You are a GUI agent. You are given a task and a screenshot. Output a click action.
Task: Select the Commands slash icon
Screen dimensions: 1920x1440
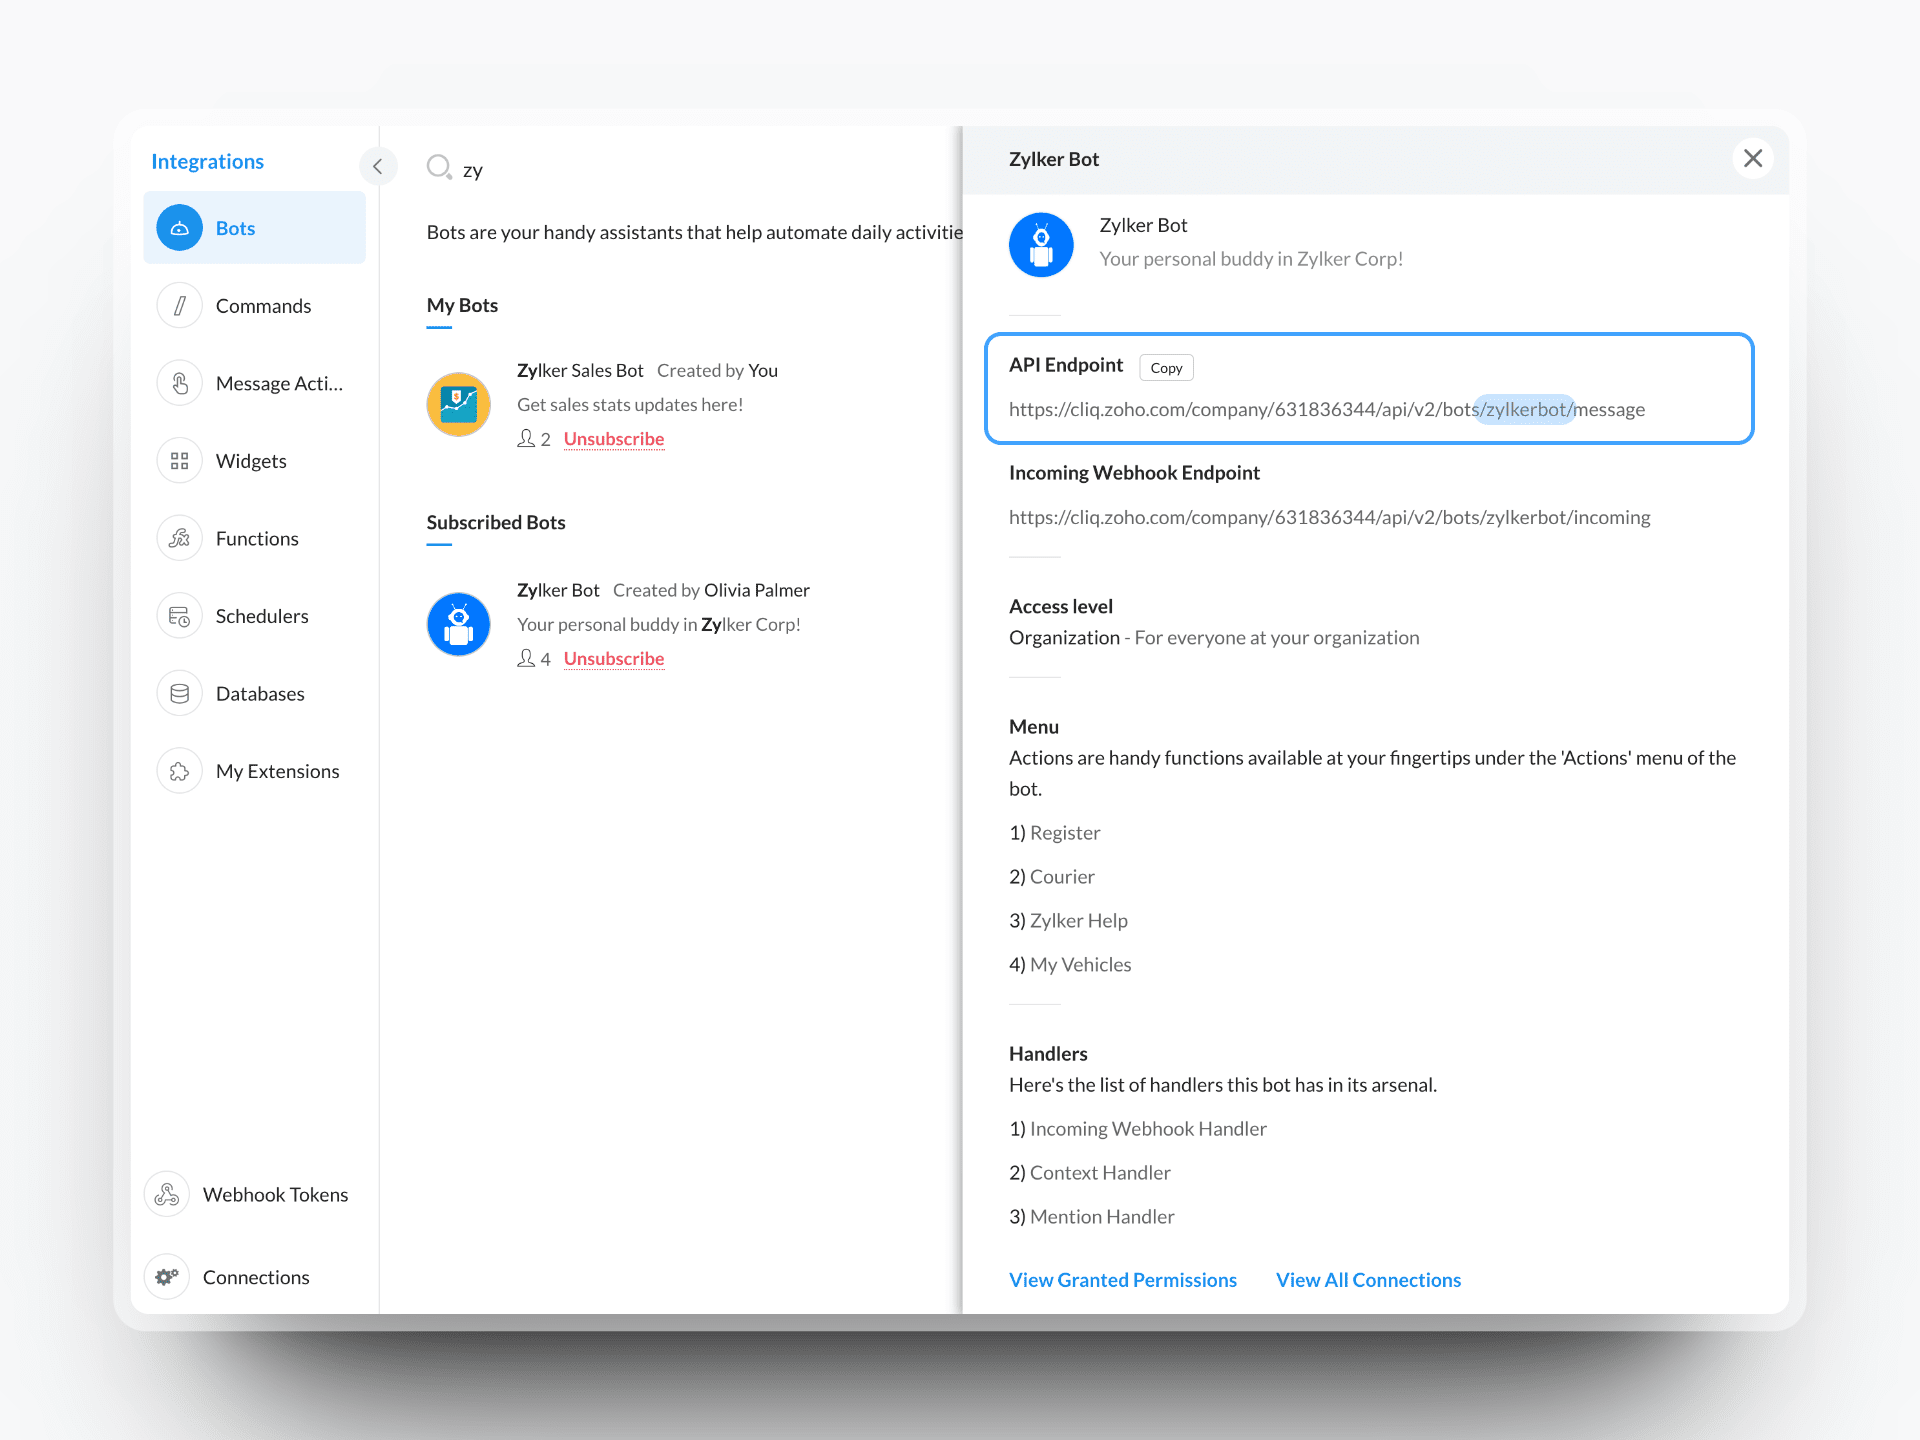point(180,306)
